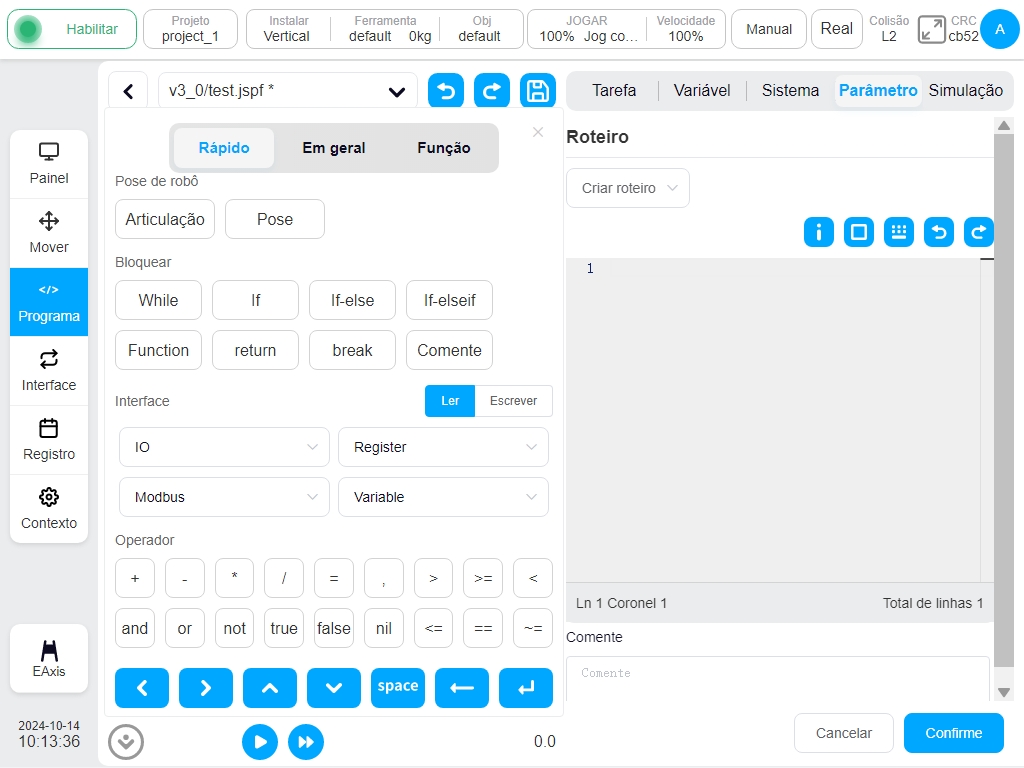Open the Register dropdown
Screen dimensions: 1024x768
coord(443,447)
